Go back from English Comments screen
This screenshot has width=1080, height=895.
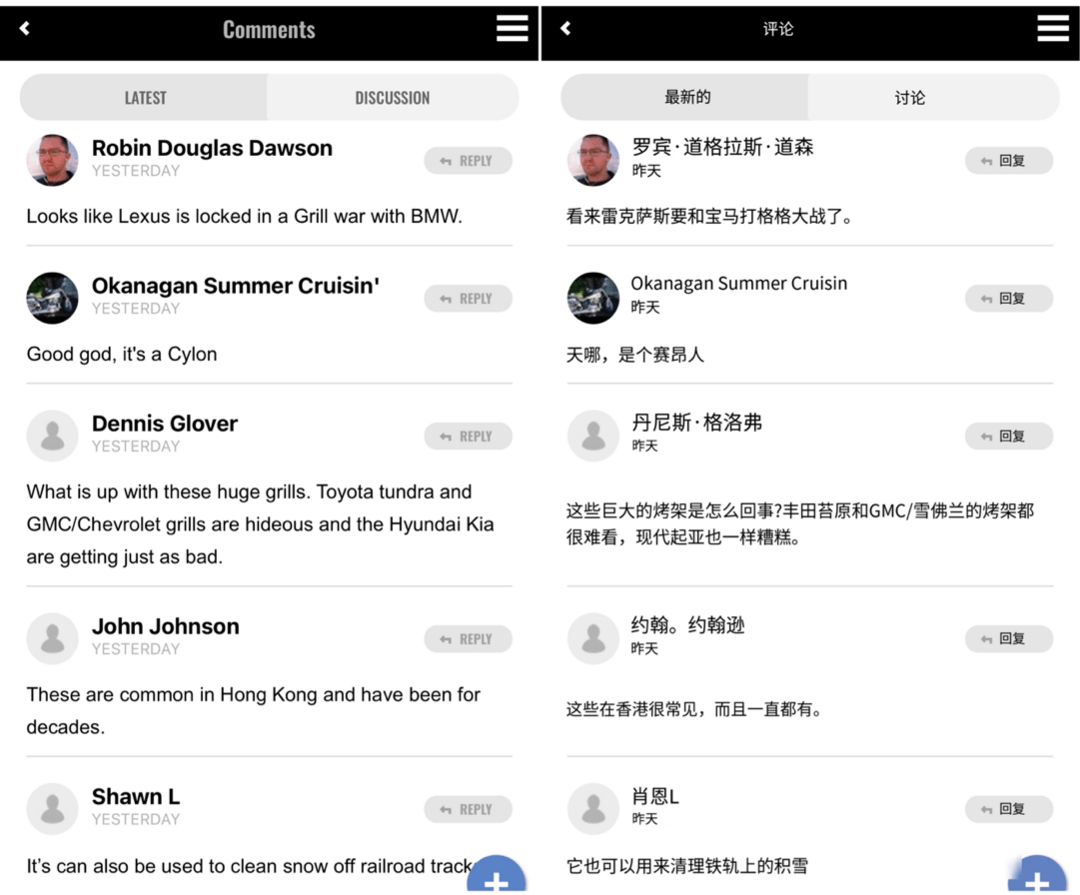click(x=25, y=28)
